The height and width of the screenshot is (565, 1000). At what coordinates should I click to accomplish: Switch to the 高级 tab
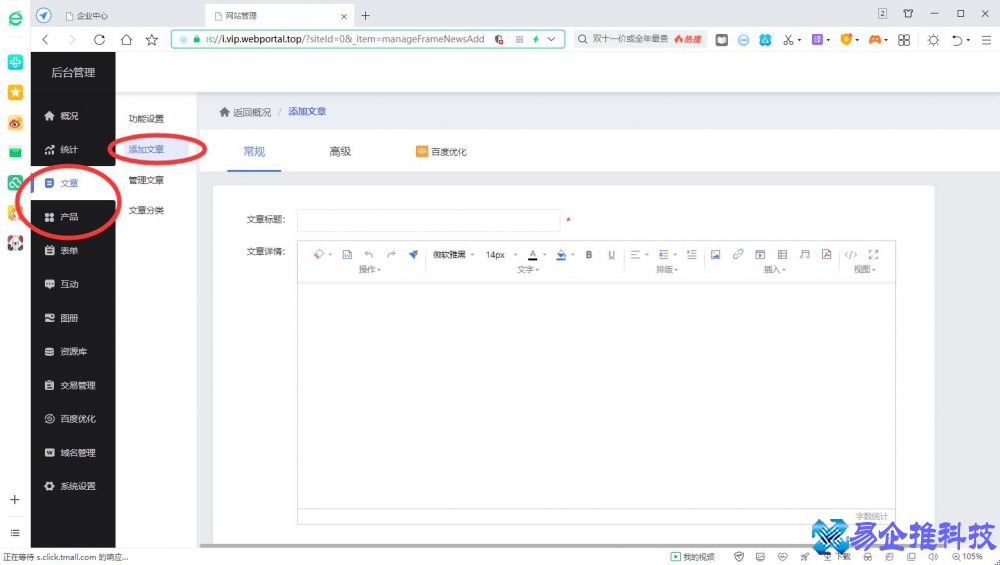point(340,152)
